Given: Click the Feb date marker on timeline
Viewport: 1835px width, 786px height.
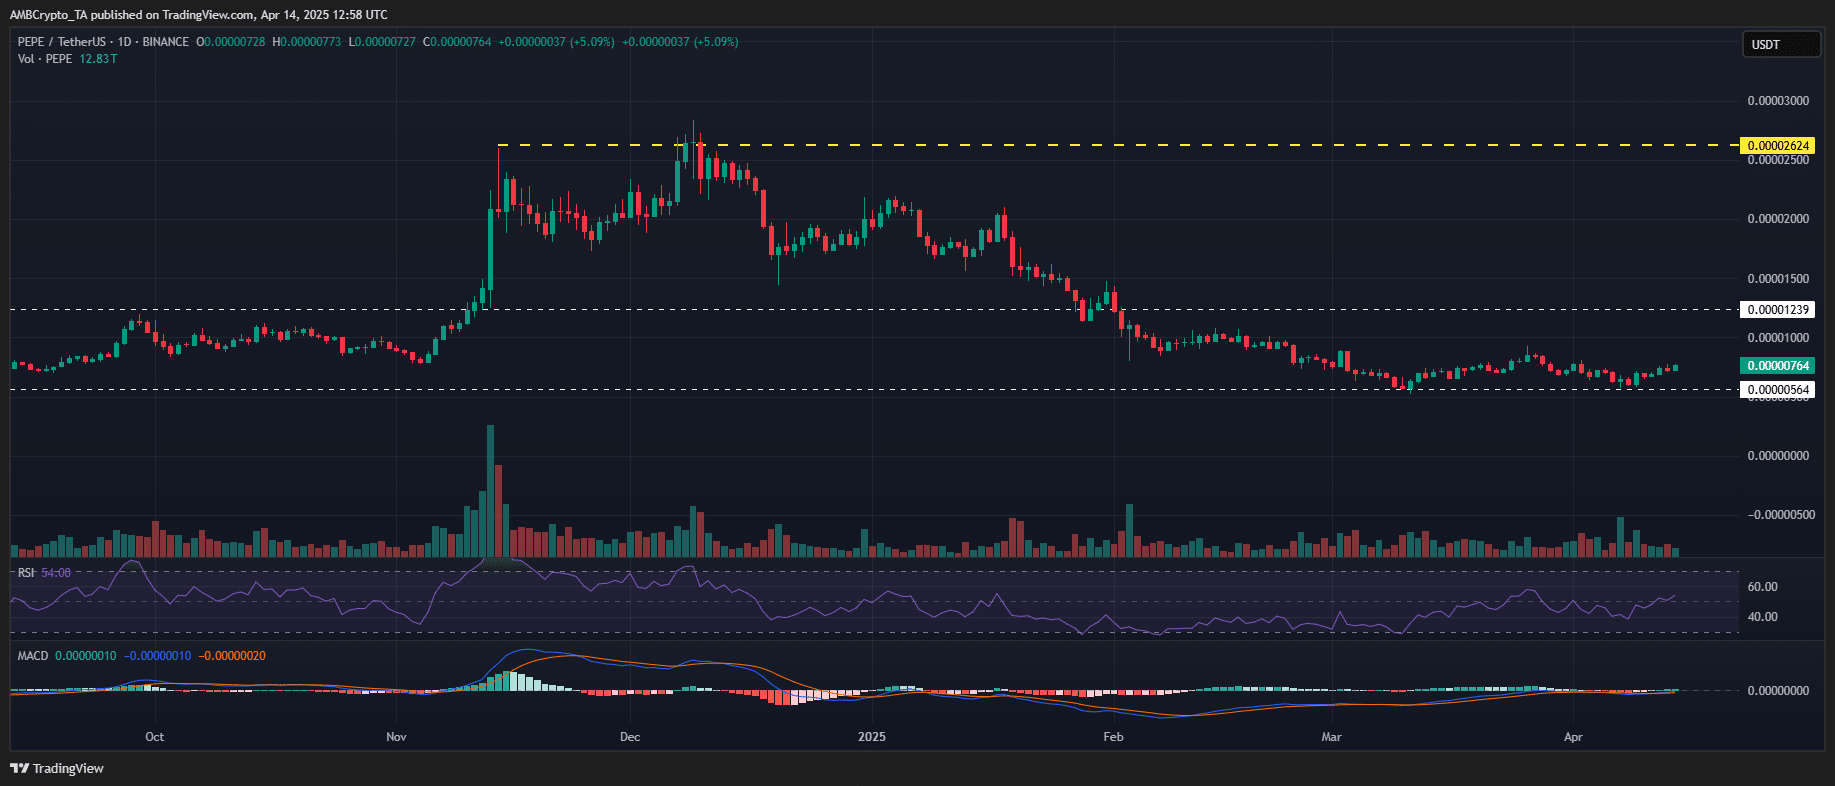Looking at the screenshot, I should [x=1113, y=737].
